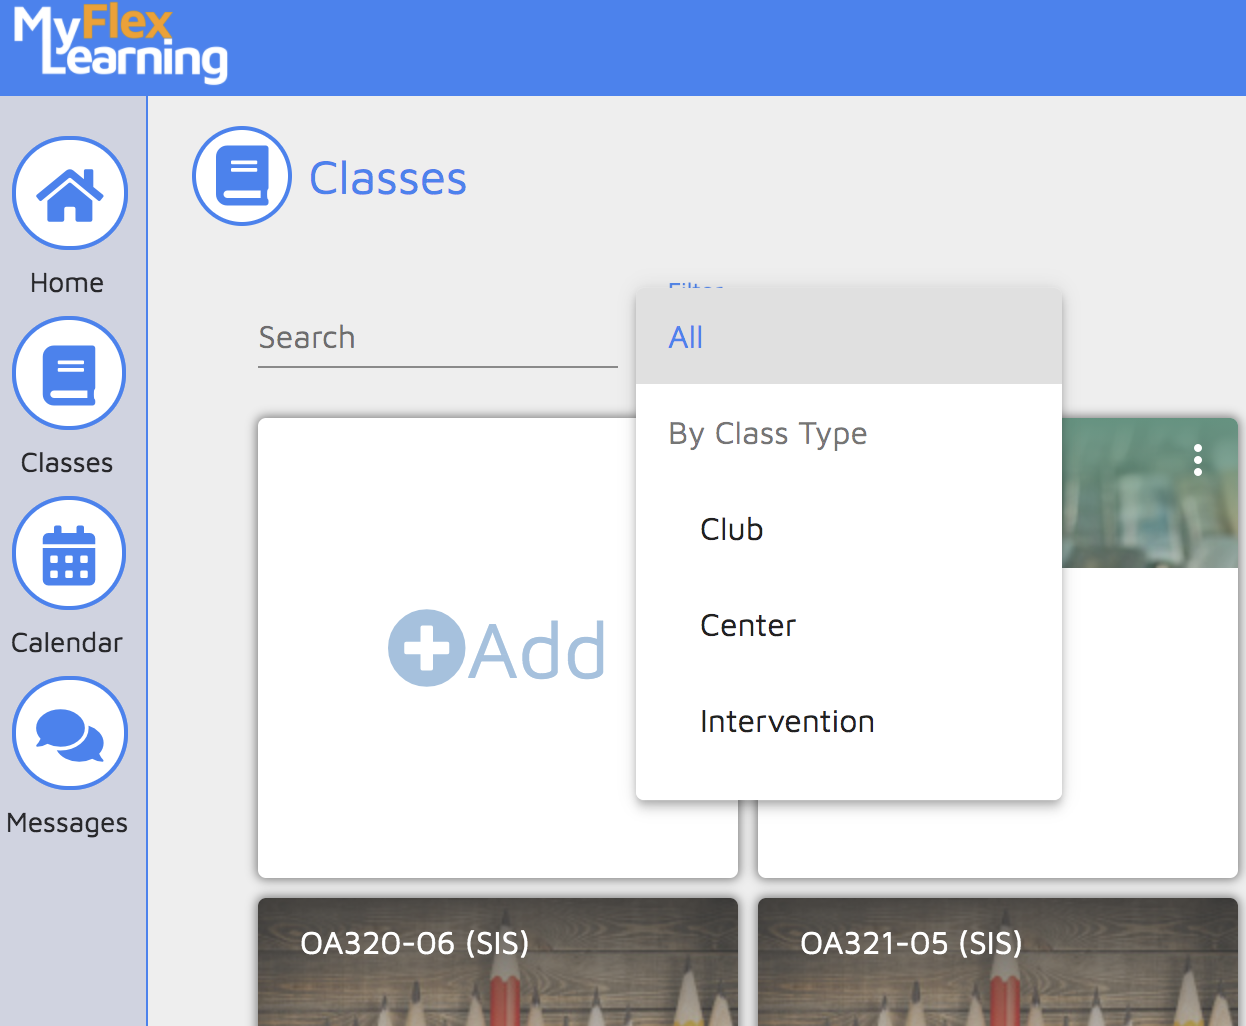Select Intervention class type filter
The image size is (1246, 1026).
[787, 722]
